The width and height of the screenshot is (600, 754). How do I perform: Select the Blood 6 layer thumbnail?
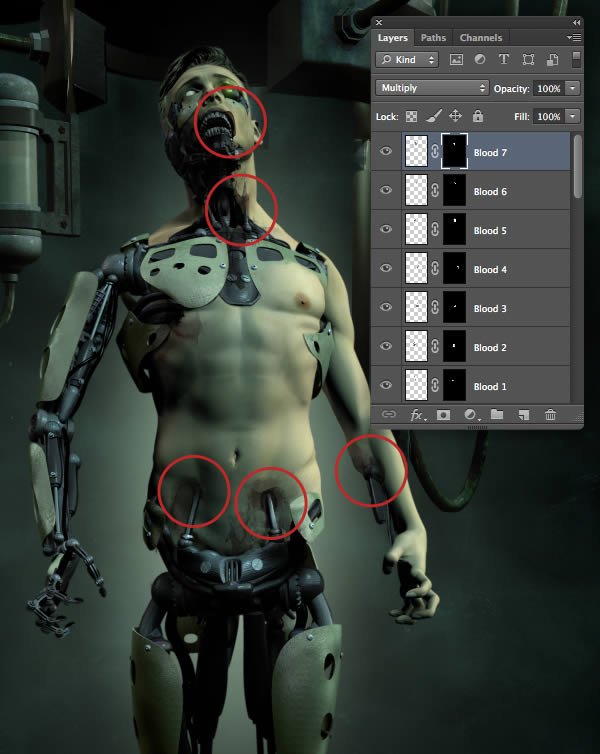click(x=416, y=190)
